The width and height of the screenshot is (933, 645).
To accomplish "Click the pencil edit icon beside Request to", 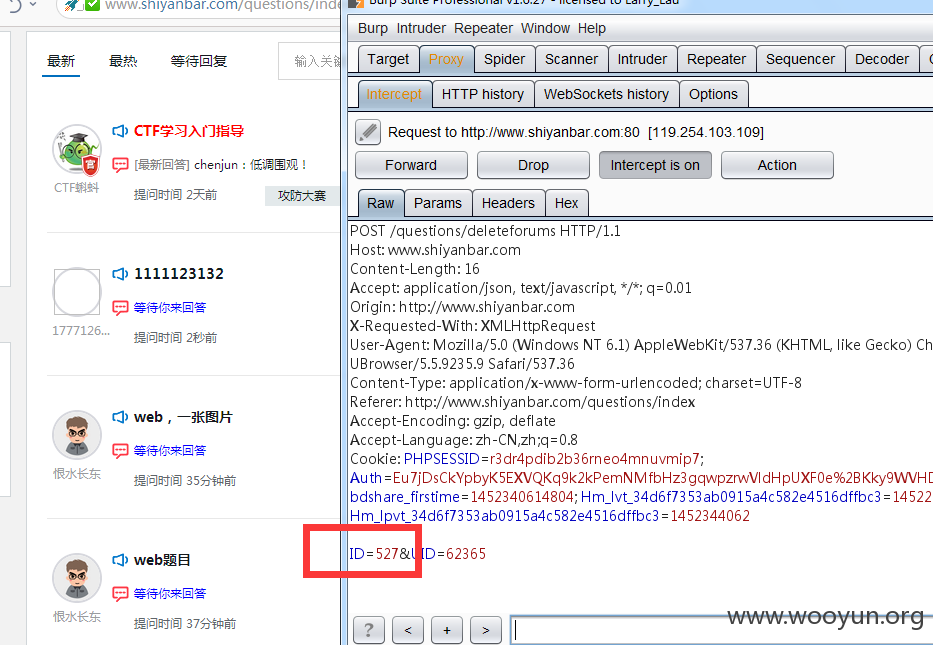I will coord(368,132).
